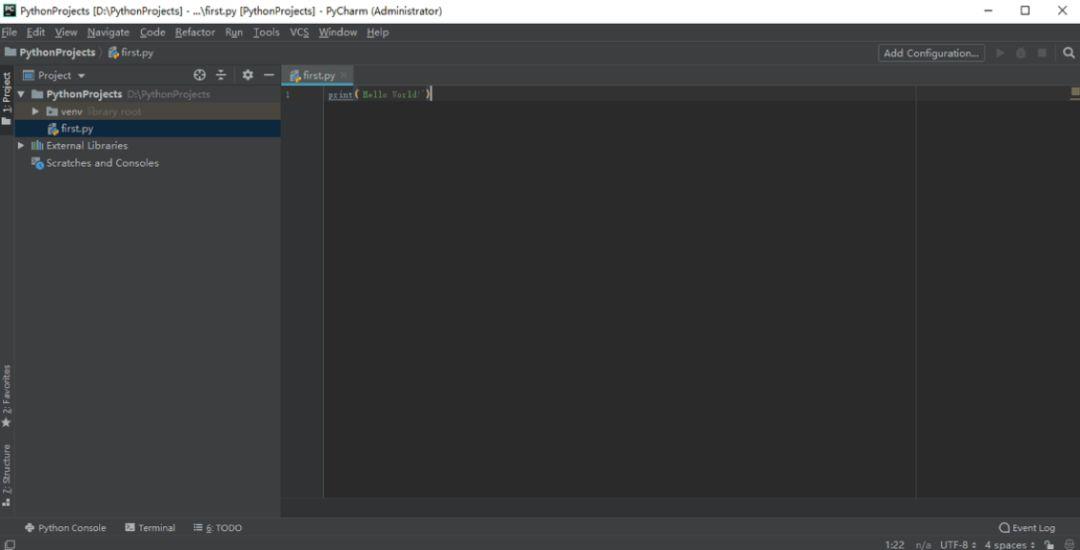Click the venv folder icon
This screenshot has width=1080, height=550.
52,112
